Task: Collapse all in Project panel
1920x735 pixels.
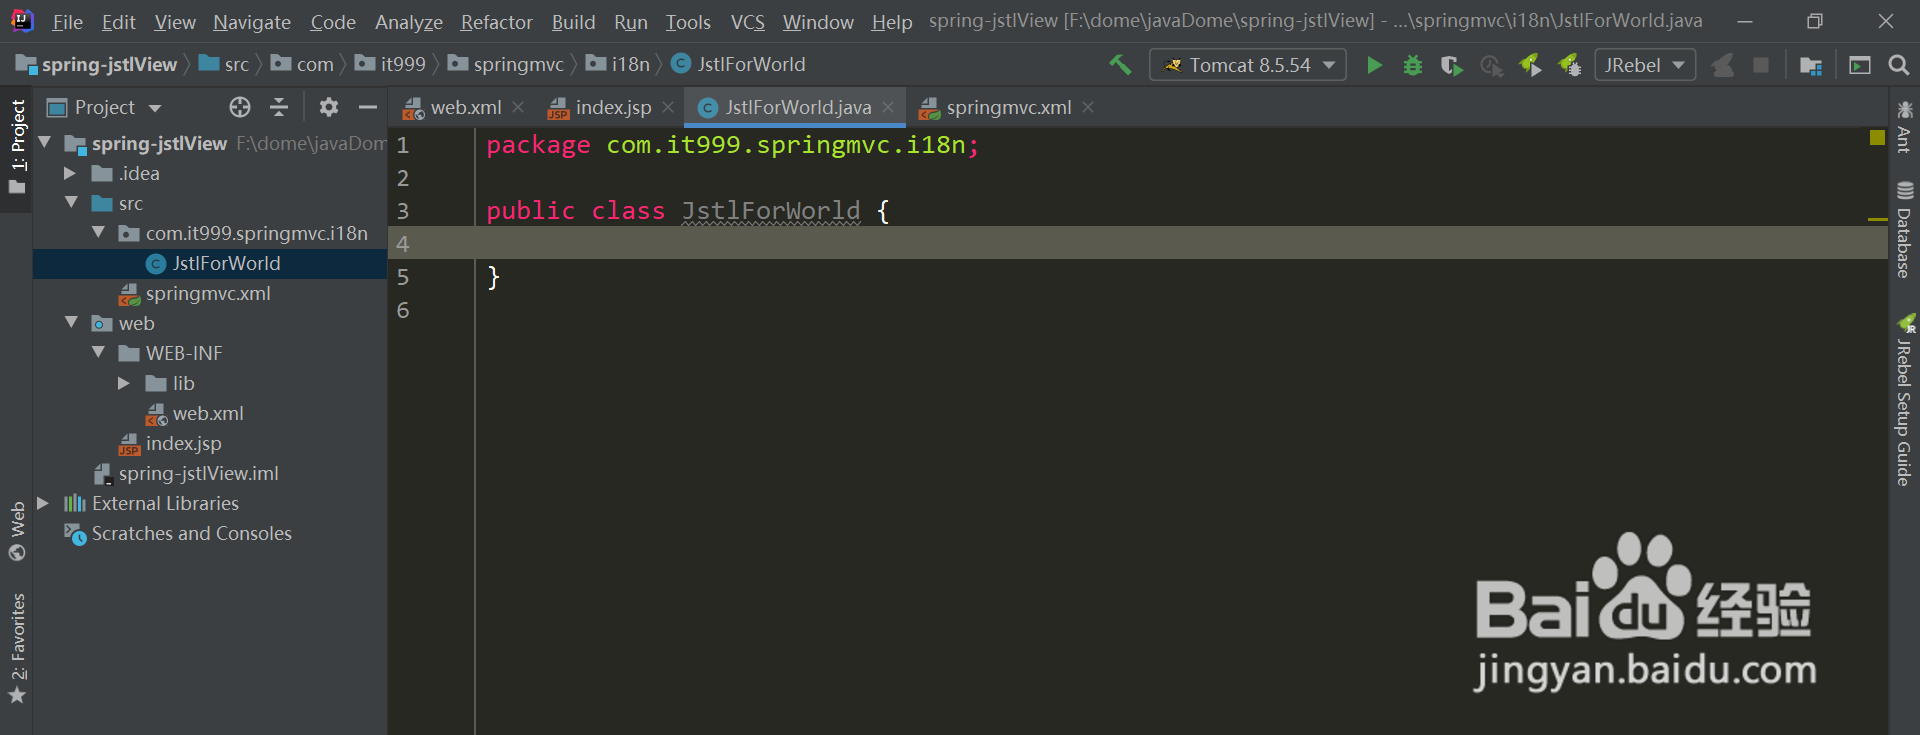Action: coord(279,107)
